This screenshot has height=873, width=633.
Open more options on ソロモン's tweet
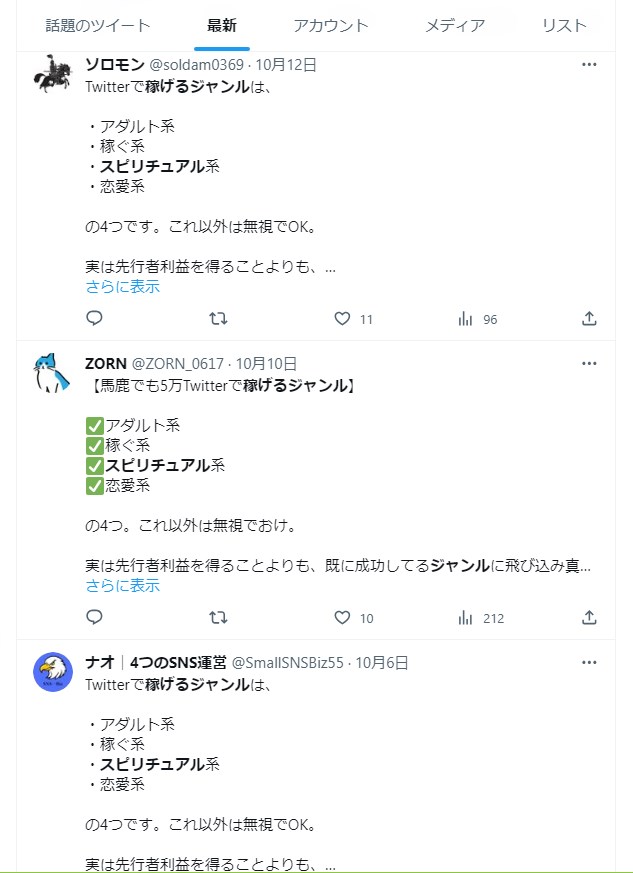coord(589,64)
